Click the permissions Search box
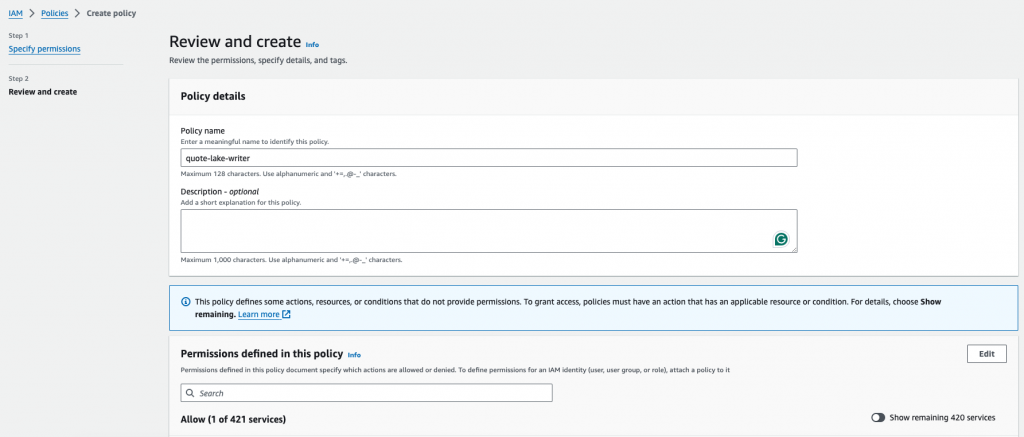Screen dimensions: 1024x437 point(366,393)
